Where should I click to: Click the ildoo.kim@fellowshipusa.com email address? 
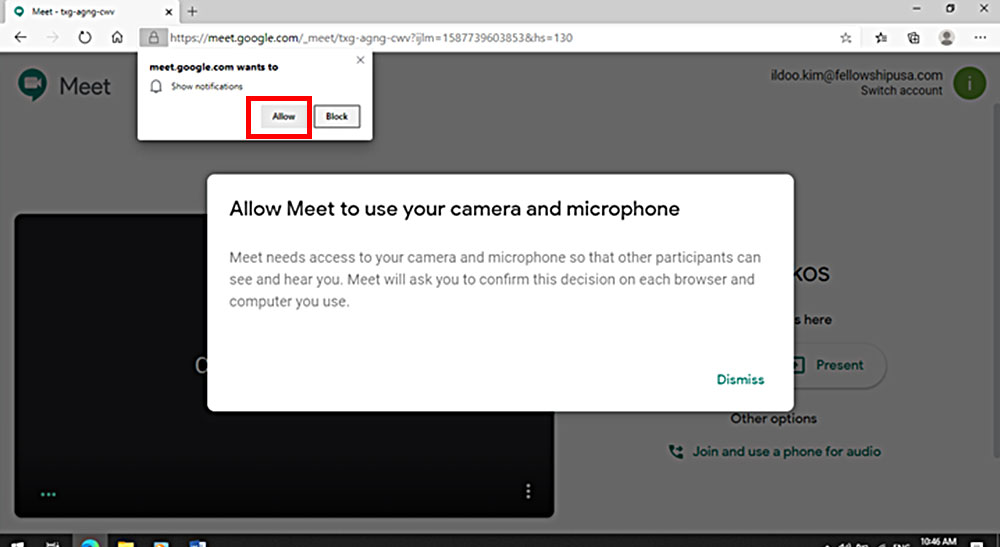click(x=857, y=75)
